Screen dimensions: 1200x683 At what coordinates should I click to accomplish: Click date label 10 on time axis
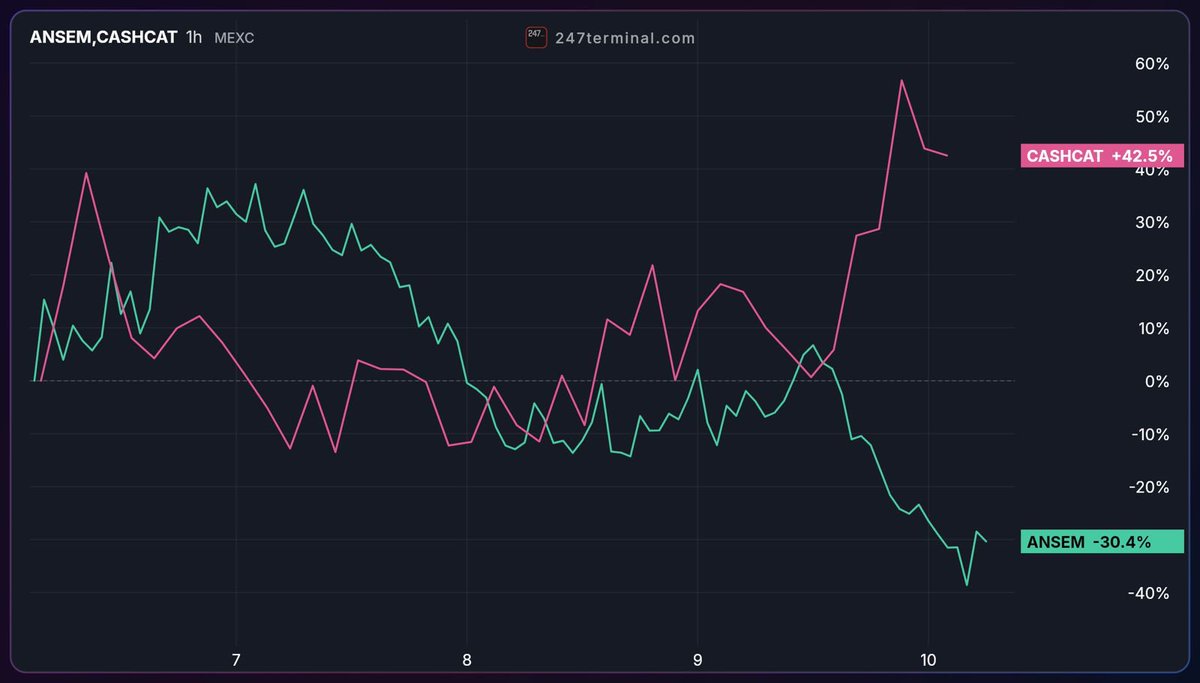pos(927,660)
